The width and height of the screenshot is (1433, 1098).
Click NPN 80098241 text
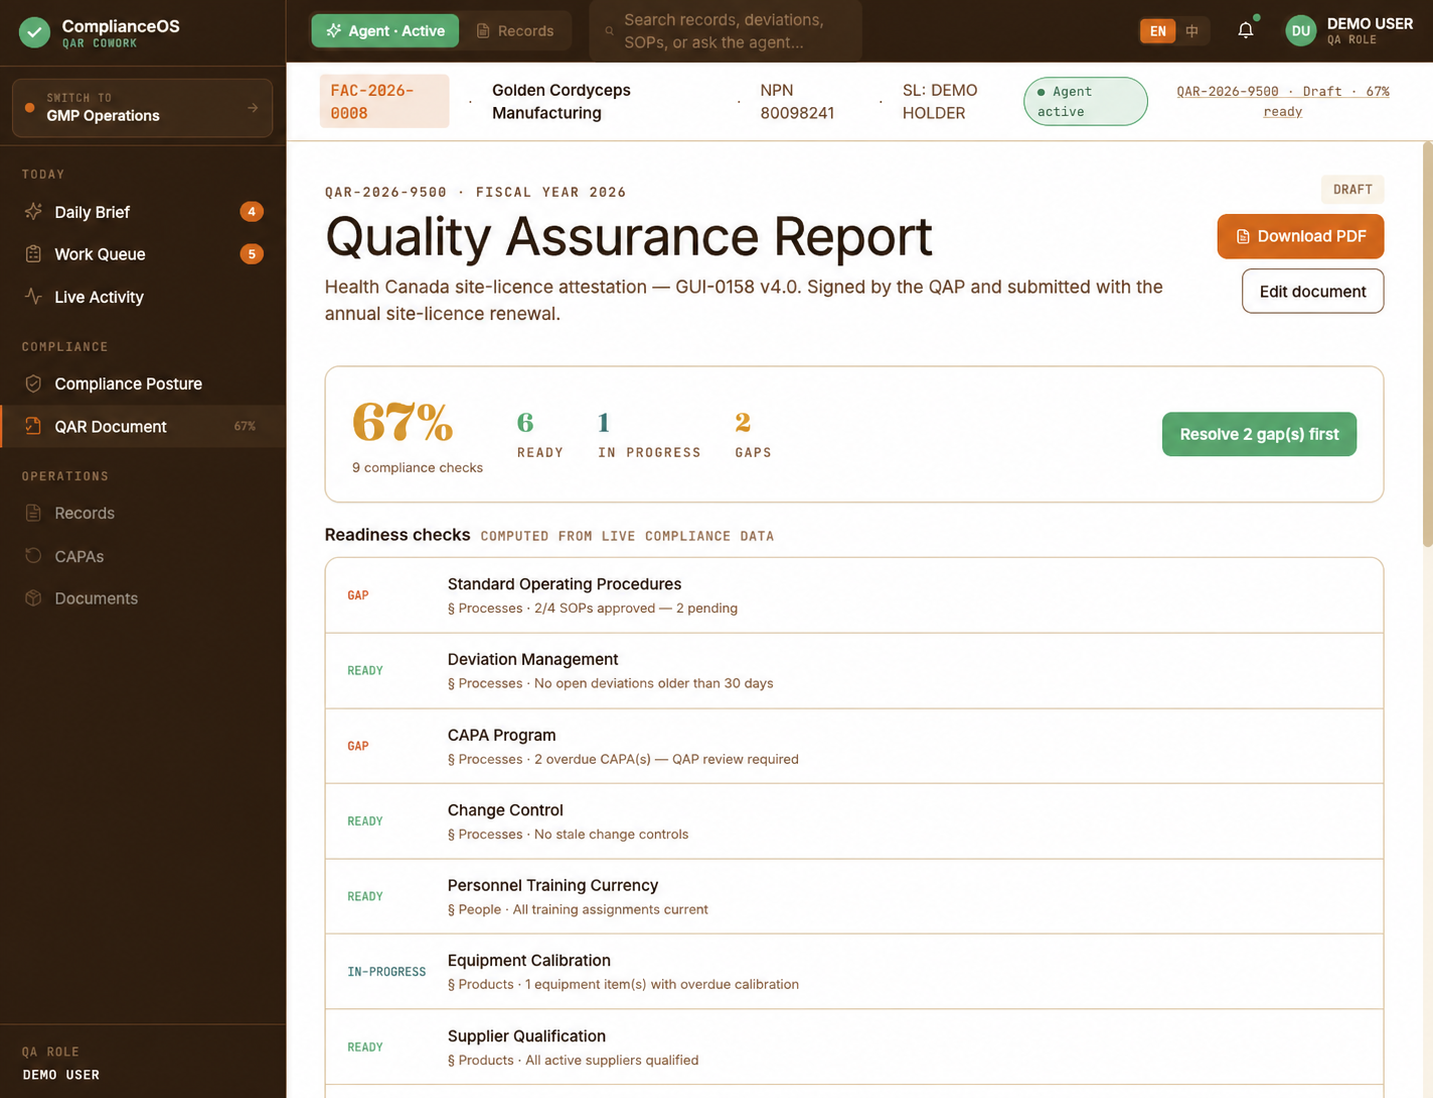pos(797,101)
